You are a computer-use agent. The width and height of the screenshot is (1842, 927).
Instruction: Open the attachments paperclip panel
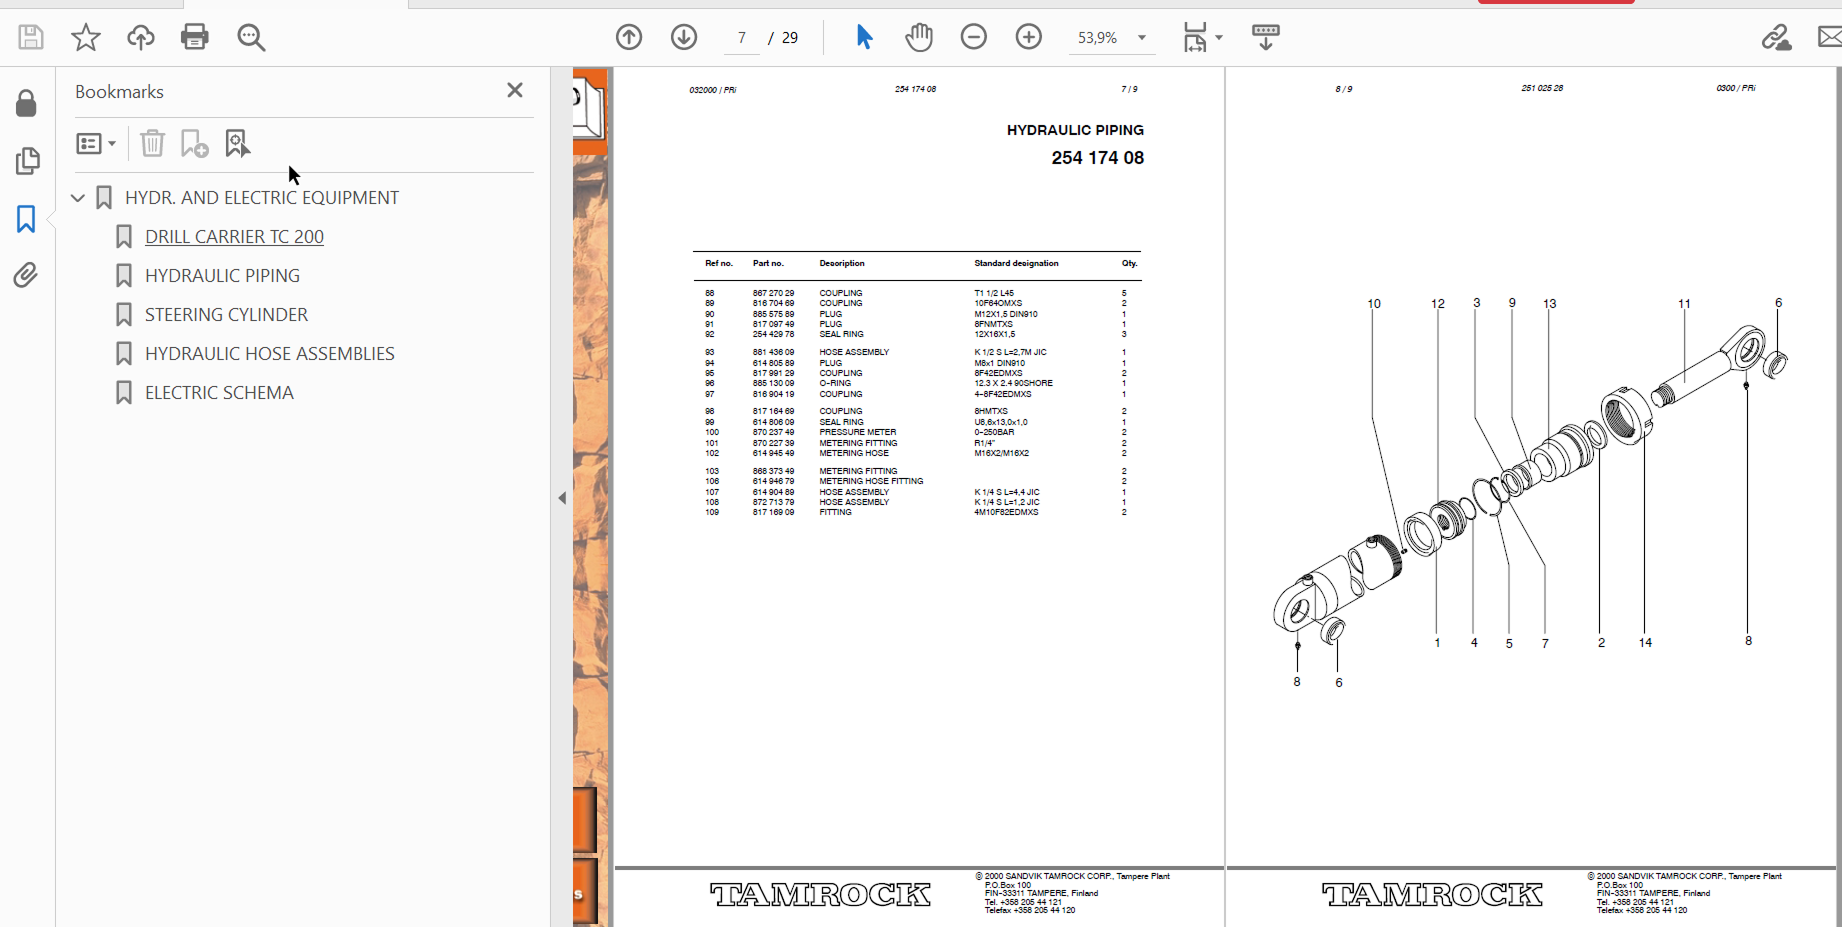coord(27,275)
